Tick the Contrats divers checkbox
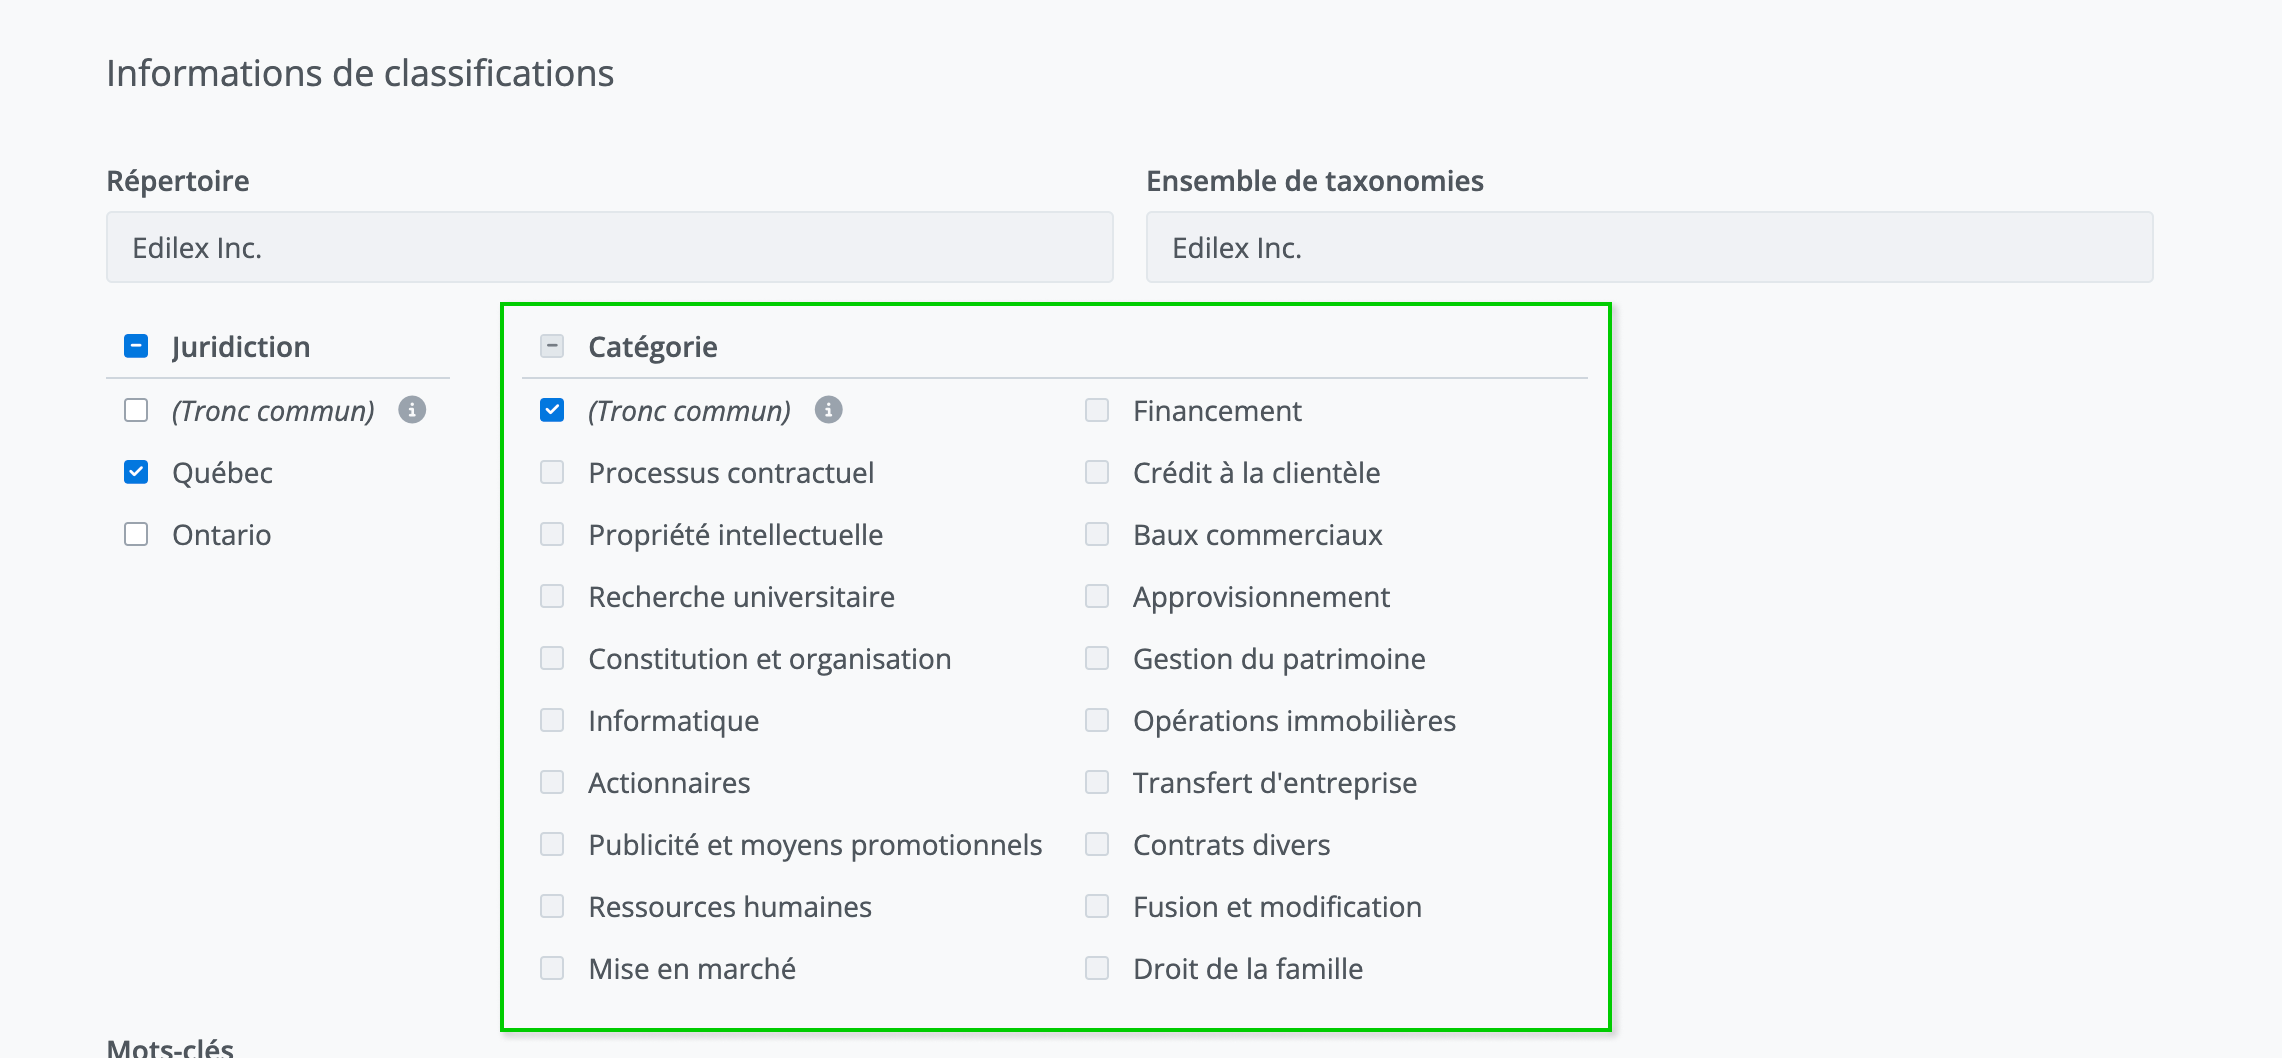 pyautogui.click(x=1097, y=844)
